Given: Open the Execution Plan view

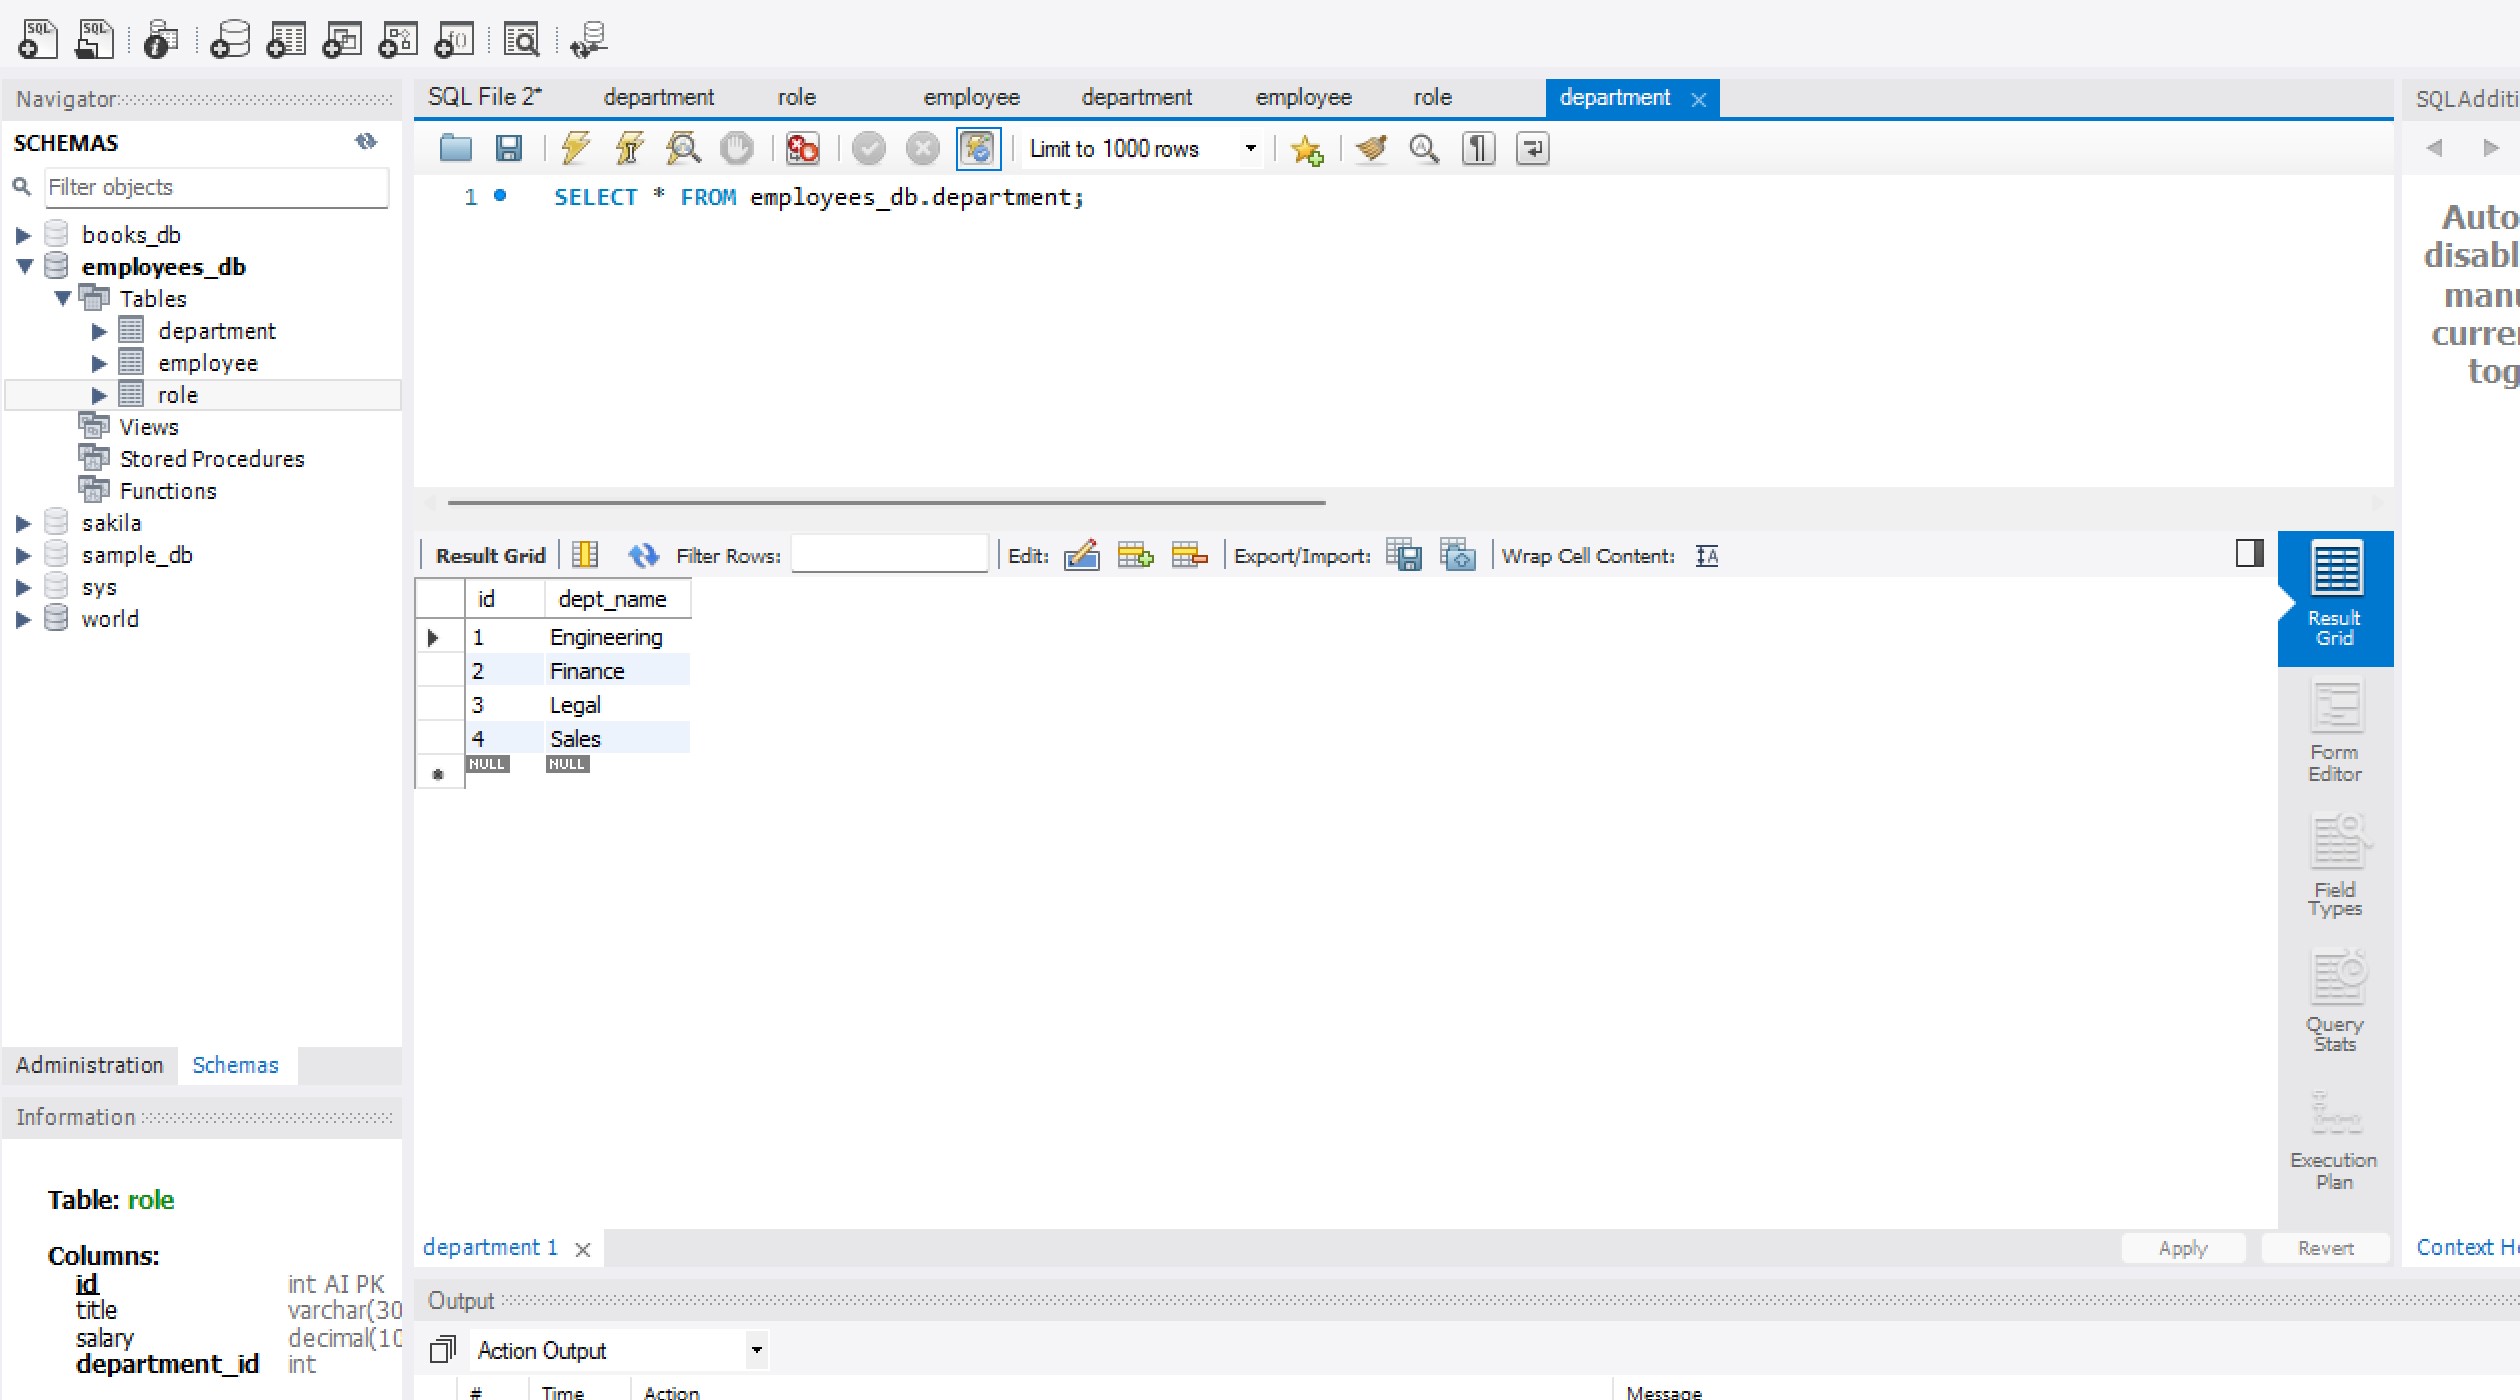Looking at the screenshot, I should (2334, 1140).
